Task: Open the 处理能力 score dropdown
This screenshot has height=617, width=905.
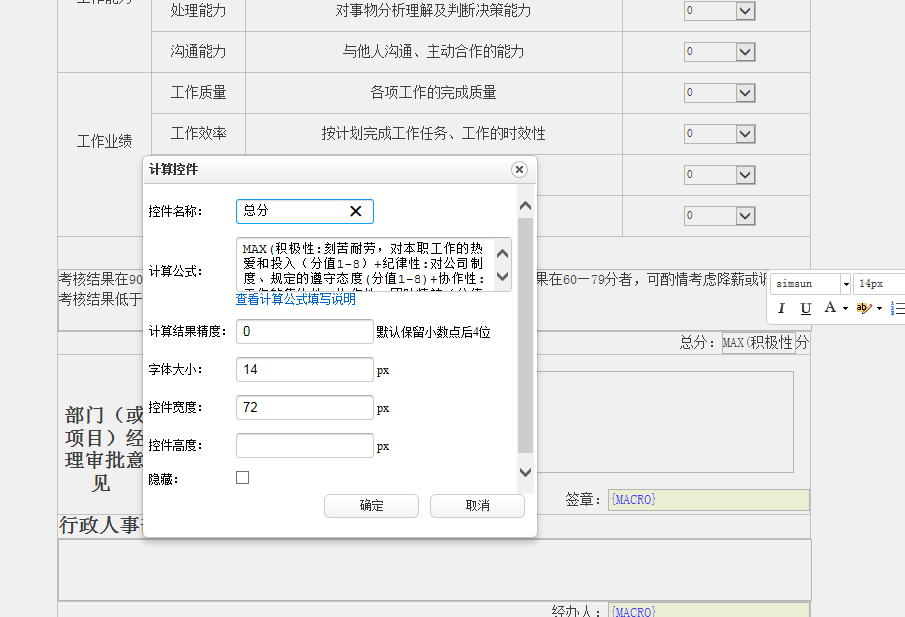Action: click(745, 10)
